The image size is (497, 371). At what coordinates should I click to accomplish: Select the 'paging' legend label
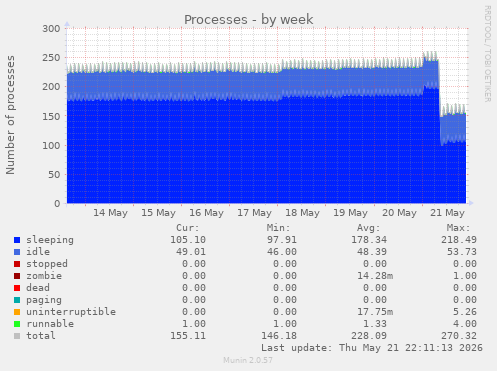tap(44, 300)
